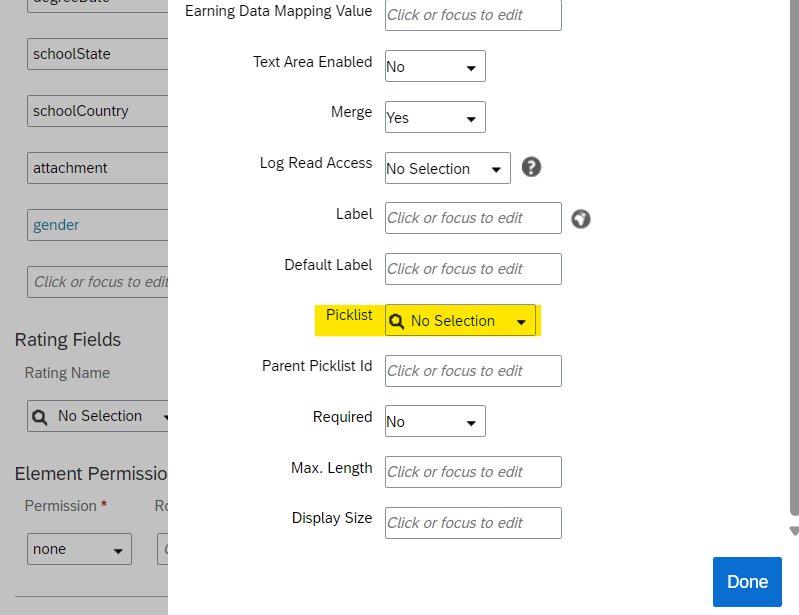Focus the Default Label input field
This screenshot has width=799, height=615.
(x=473, y=269)
